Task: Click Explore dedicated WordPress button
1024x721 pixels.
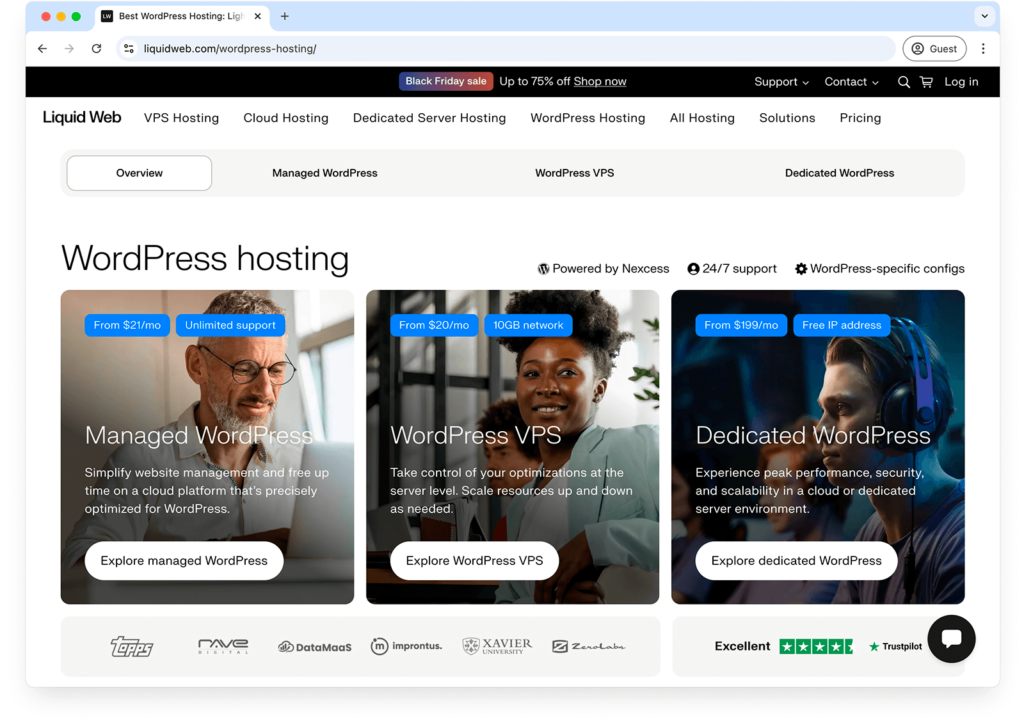Action: tap(796, 560)
